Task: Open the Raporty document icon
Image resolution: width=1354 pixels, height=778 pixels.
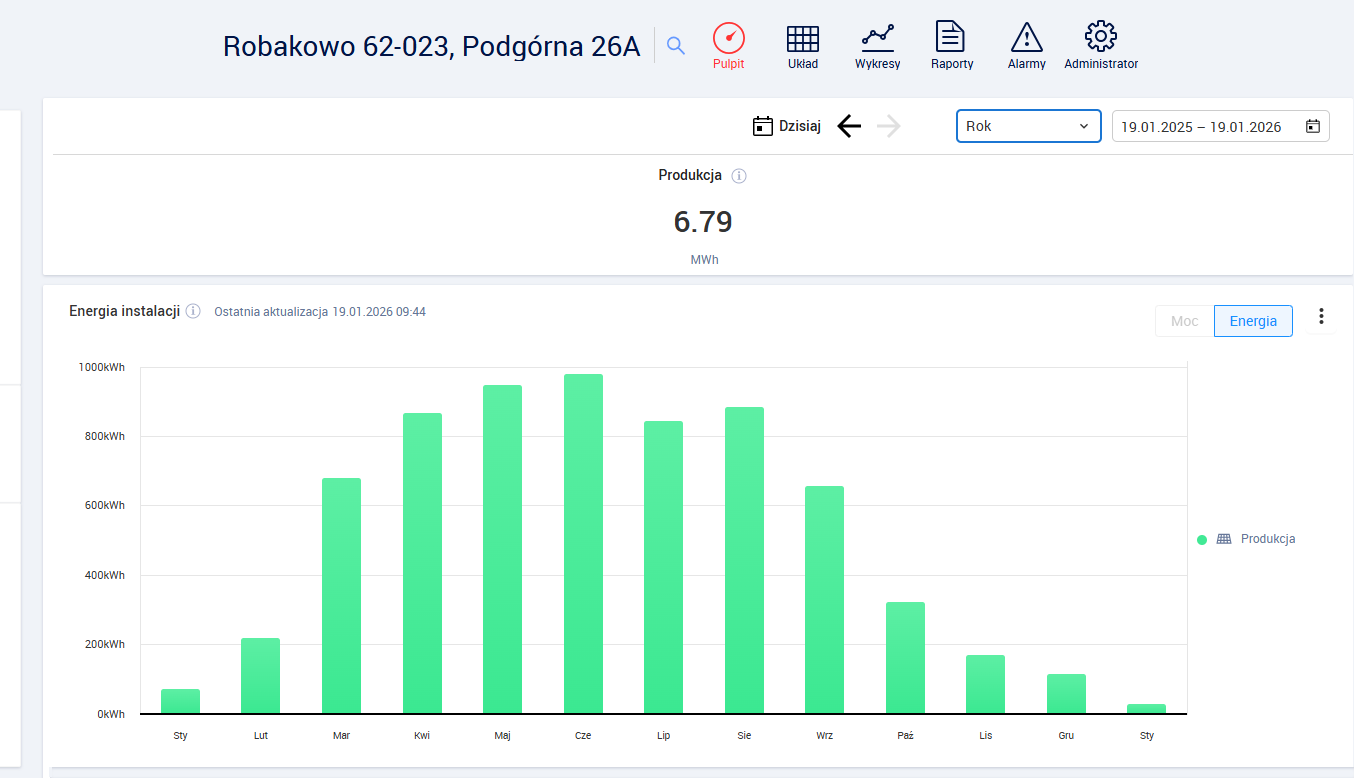Action: 950,37
